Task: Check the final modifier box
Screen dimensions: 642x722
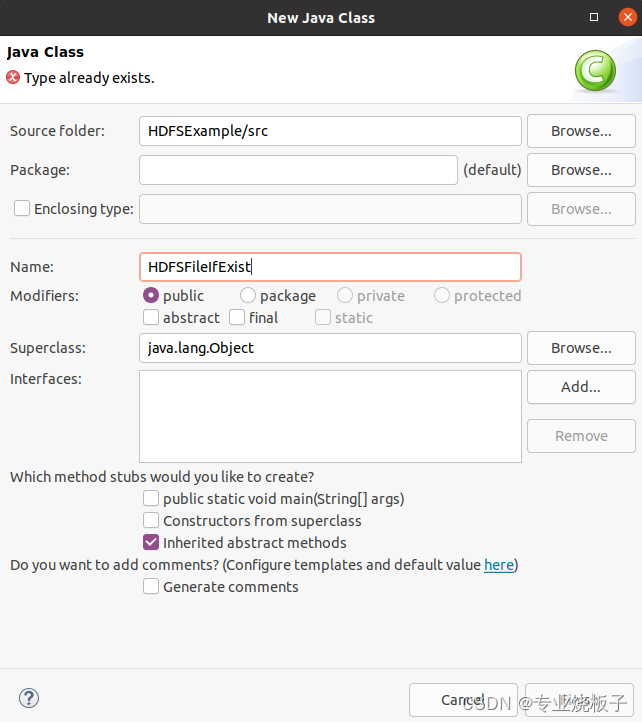Action: click(x=237, y=318)
